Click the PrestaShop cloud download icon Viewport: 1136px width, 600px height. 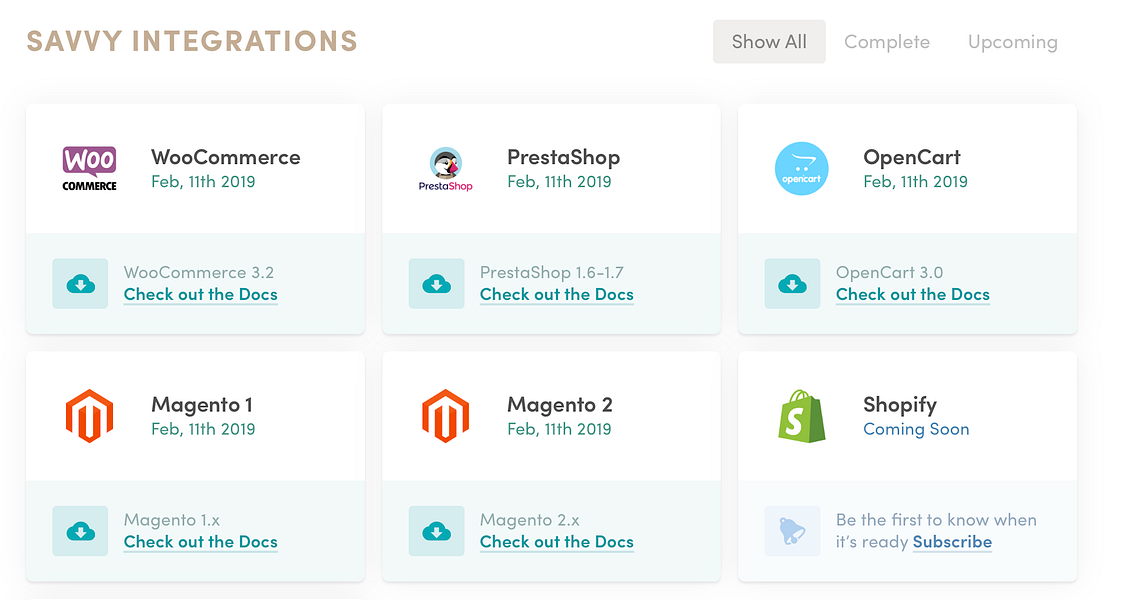[437, 284]
